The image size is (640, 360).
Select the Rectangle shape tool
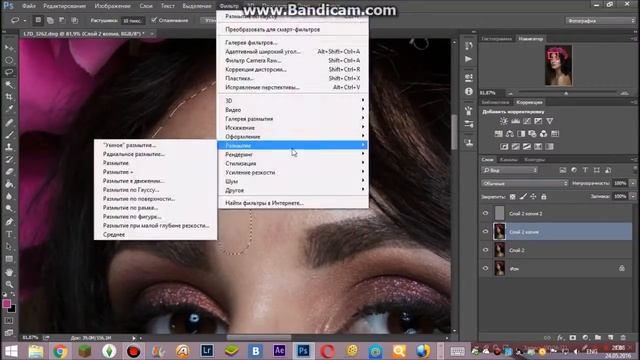coord(9,259)
